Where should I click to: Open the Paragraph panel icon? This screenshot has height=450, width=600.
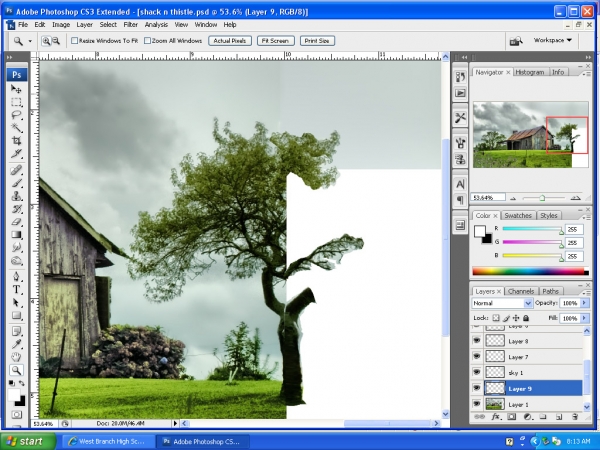tap(460, 199)
